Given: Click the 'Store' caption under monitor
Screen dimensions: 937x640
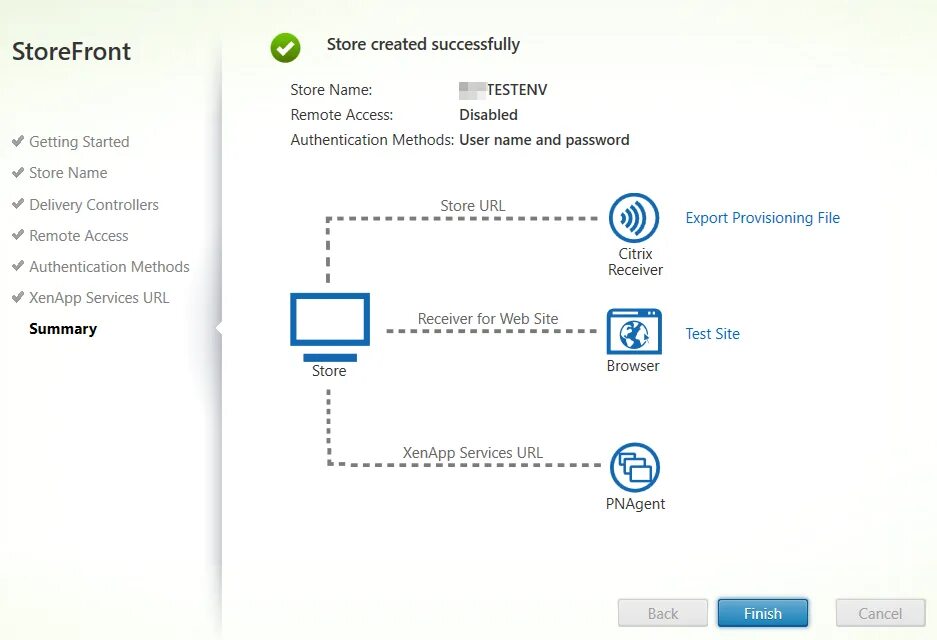Looking at the screenshot, I should click(x=329, y=371).
